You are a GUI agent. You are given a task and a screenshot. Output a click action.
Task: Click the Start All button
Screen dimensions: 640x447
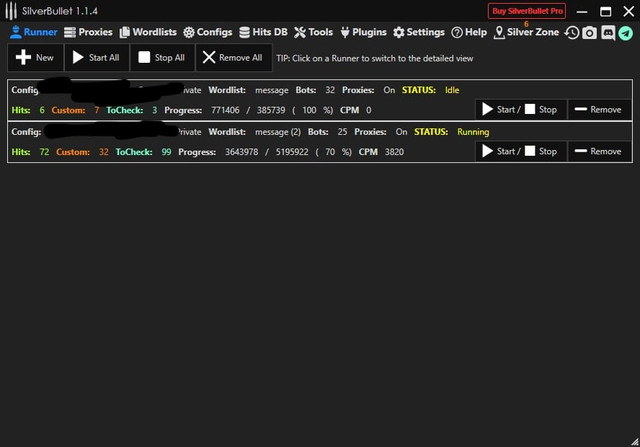click(96, 58)
